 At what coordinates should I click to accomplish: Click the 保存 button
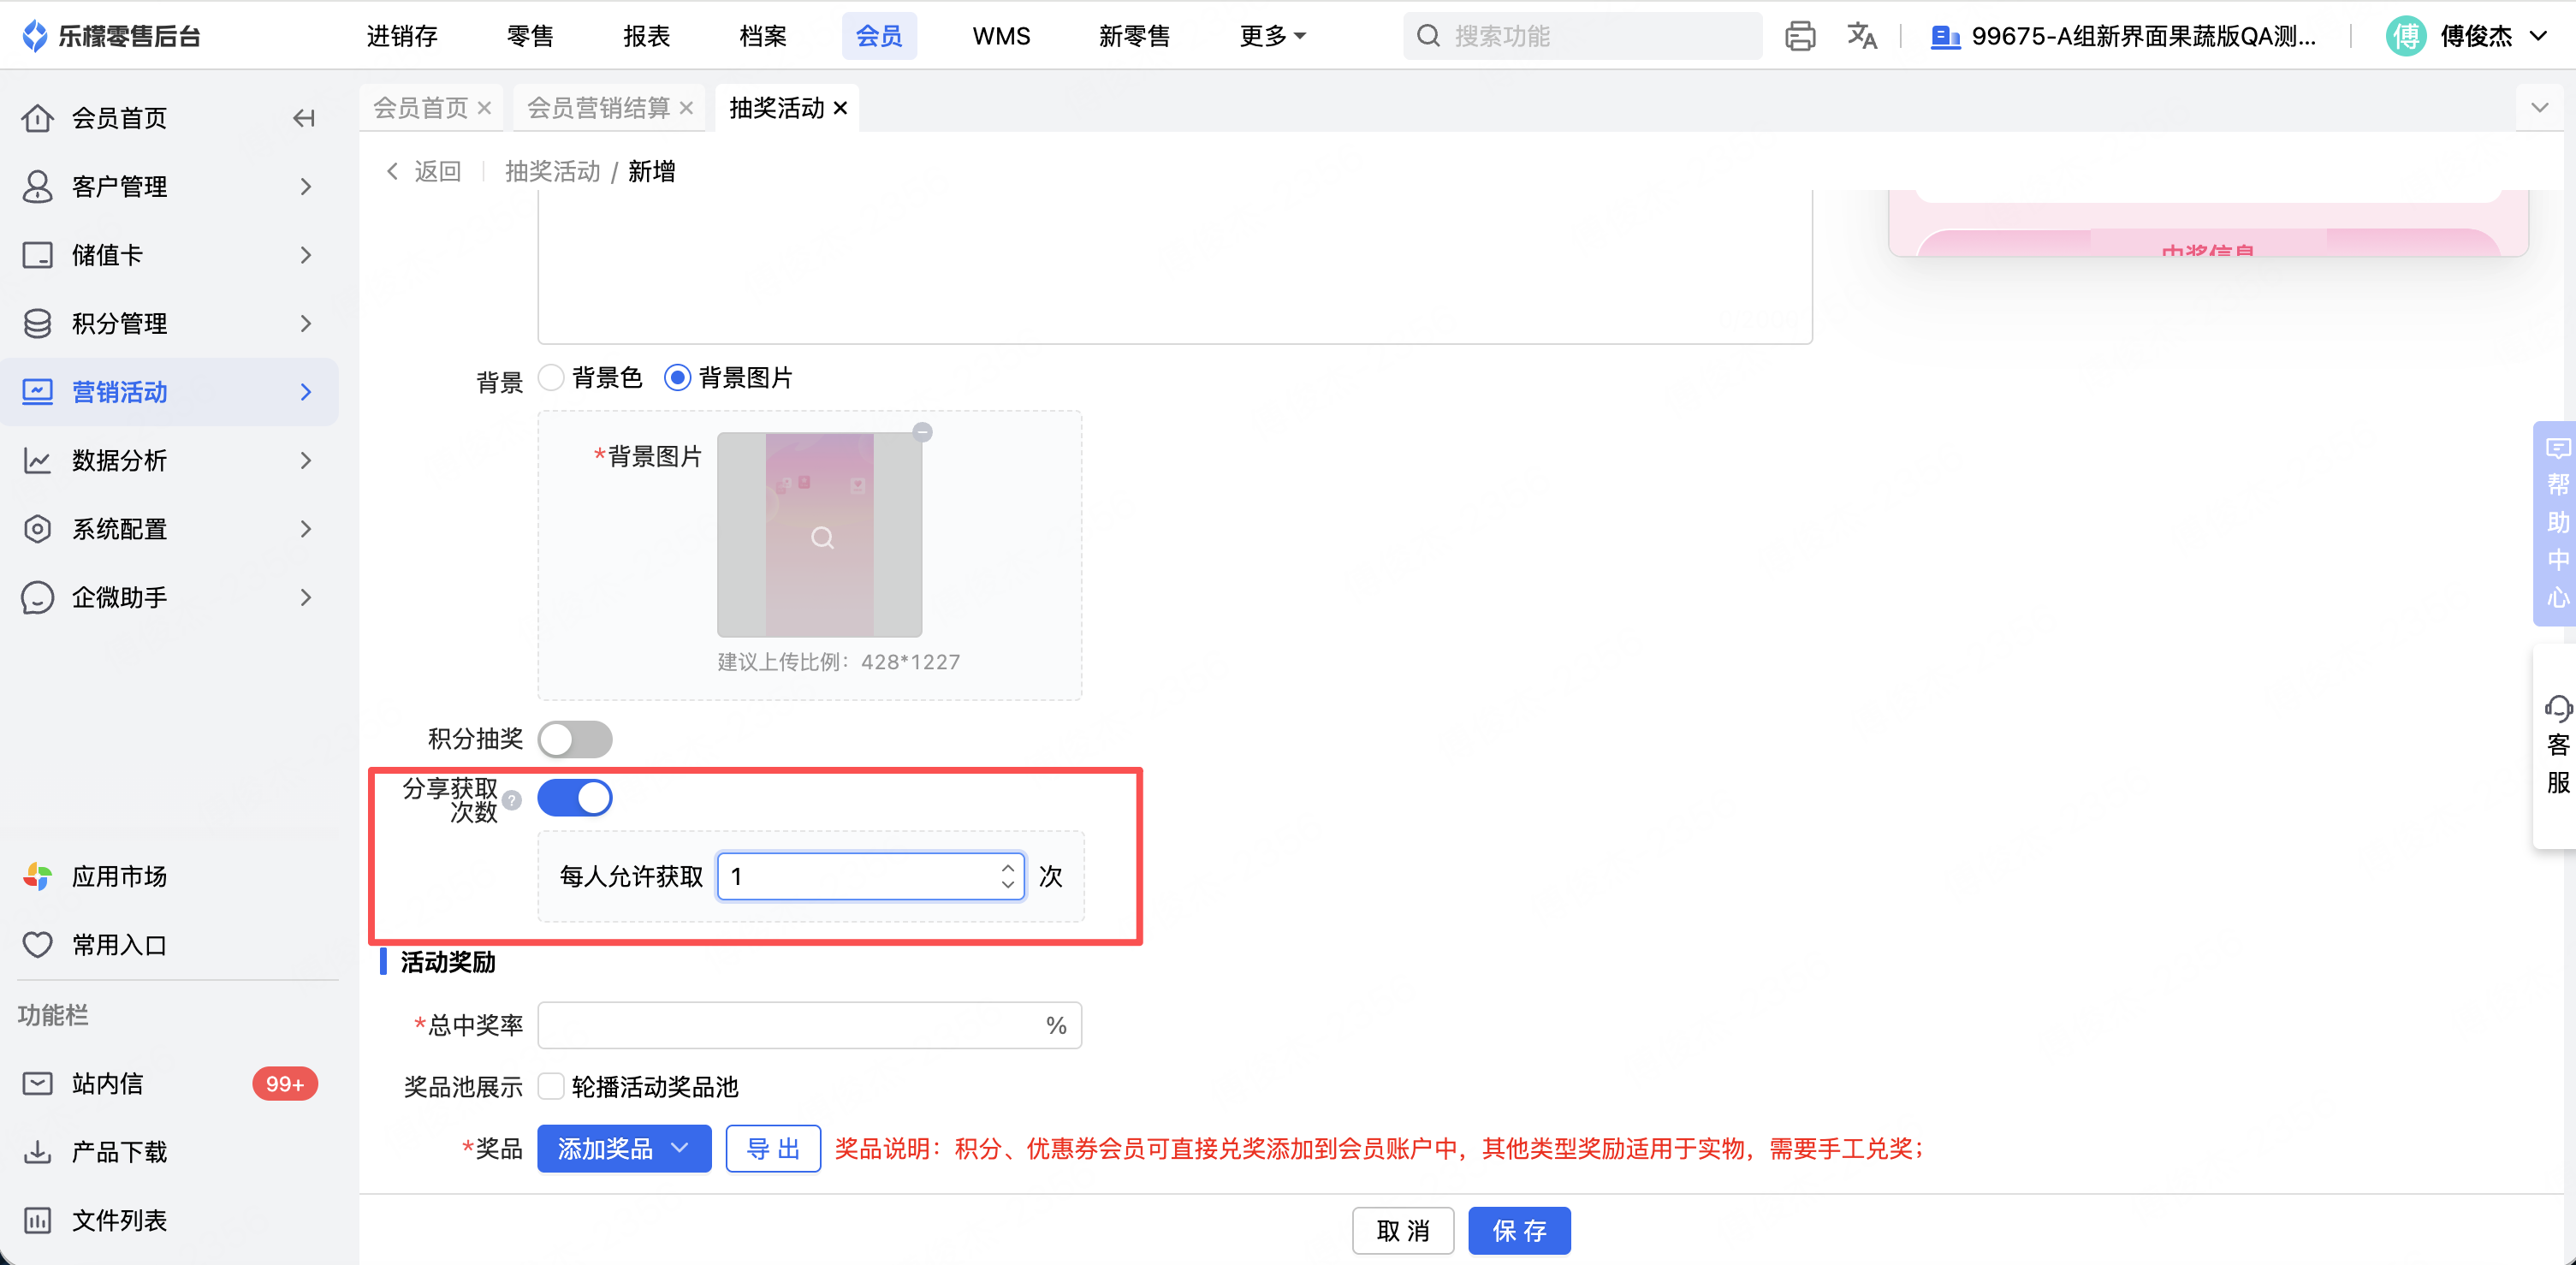click(1518, 1230)
